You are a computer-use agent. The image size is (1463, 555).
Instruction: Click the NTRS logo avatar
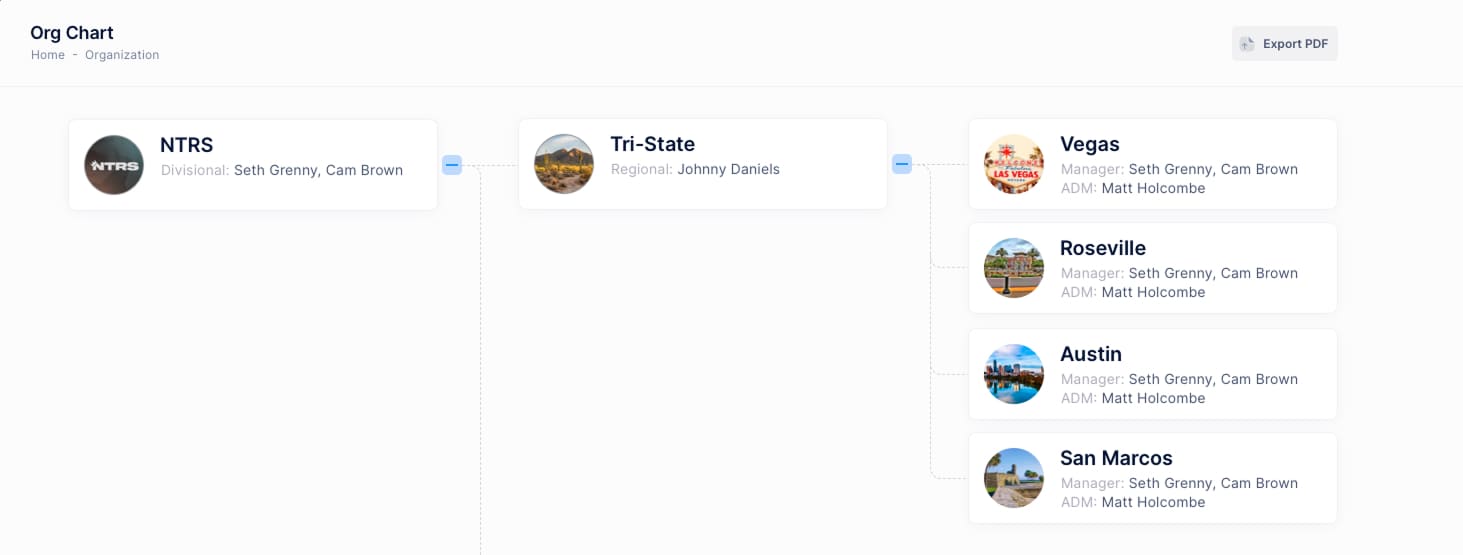point(114,164)
